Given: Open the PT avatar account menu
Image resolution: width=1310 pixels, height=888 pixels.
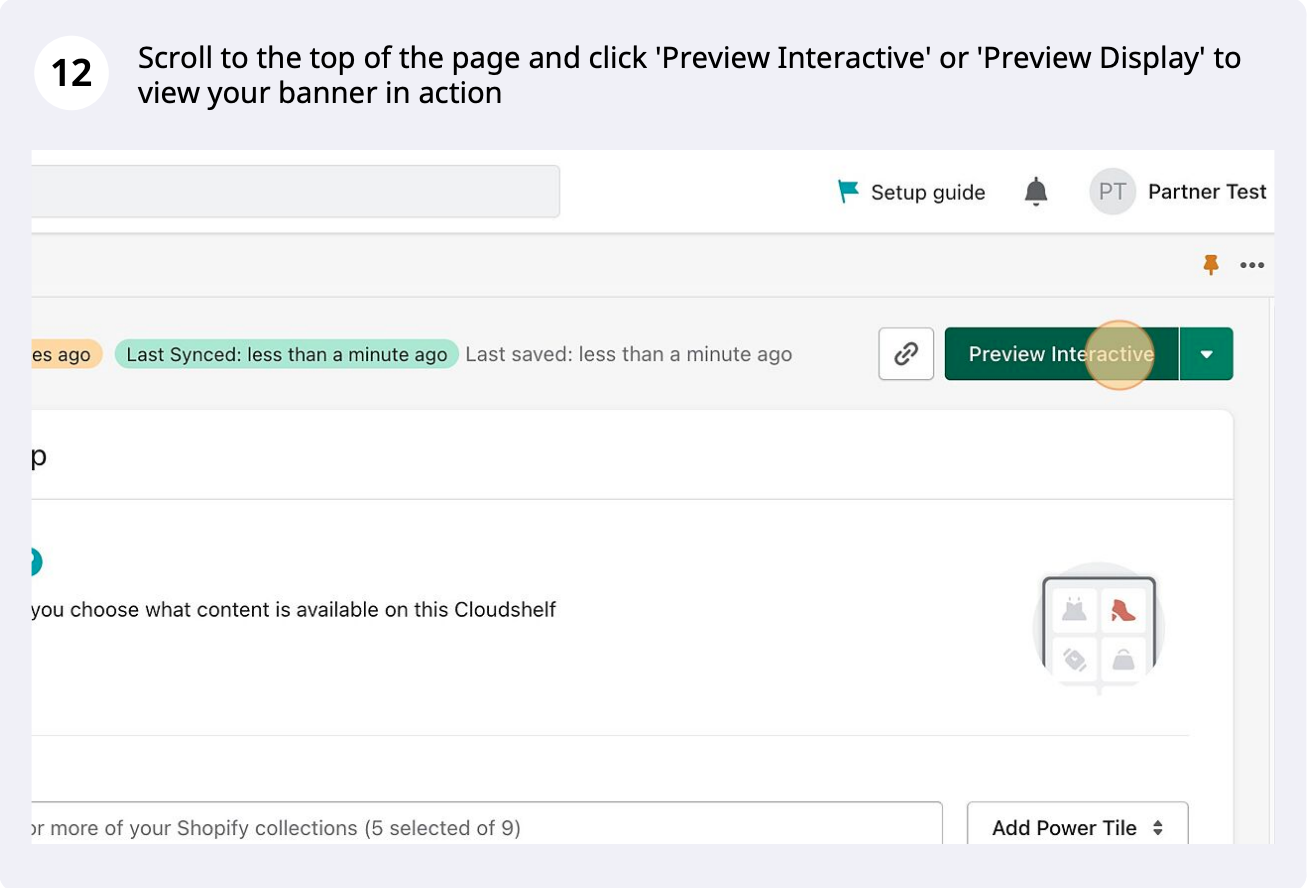Looking at the screenshot, I should 1112,192.
